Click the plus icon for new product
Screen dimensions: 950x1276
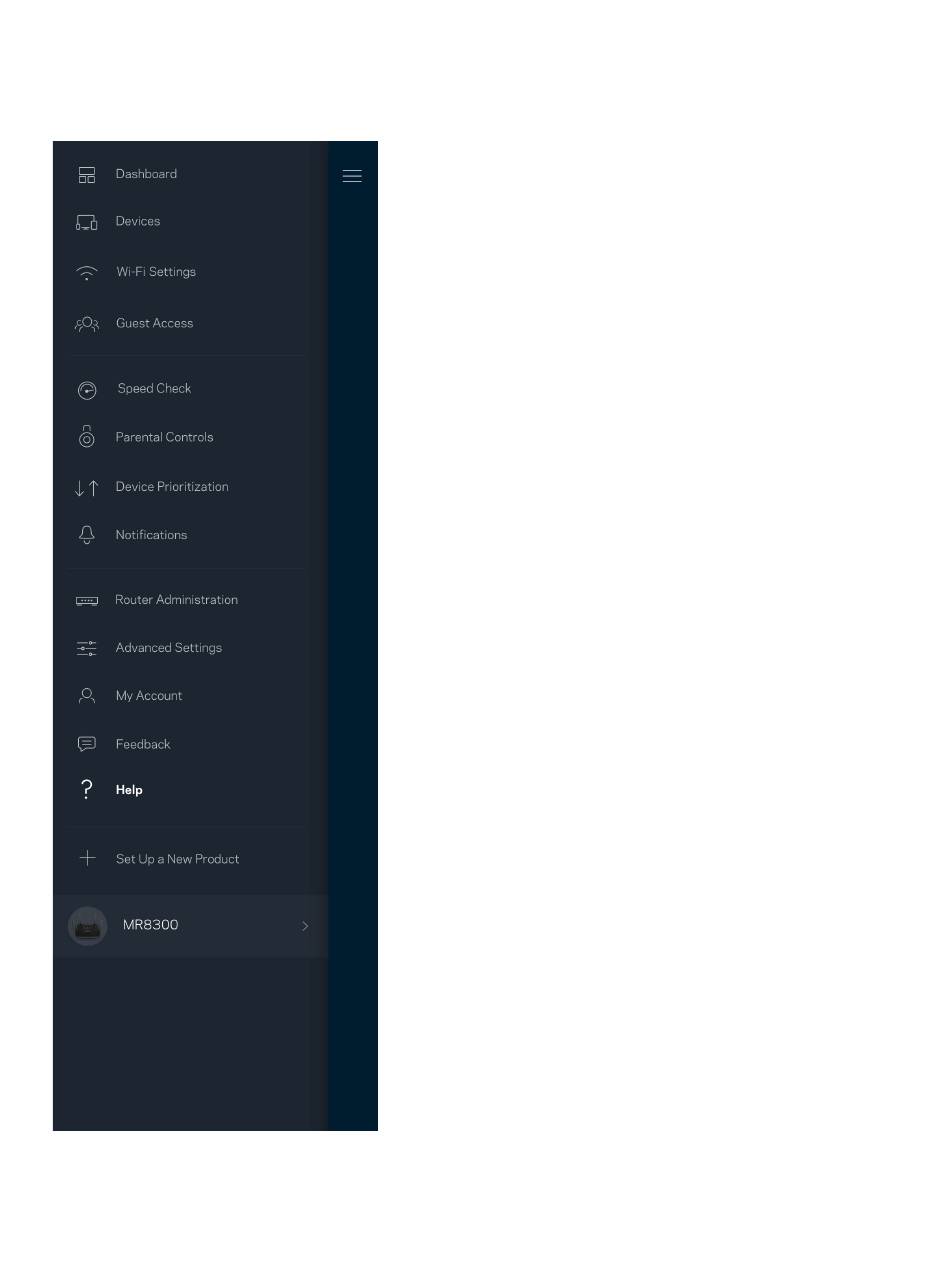pyautogui.click(x=87, y=858)
